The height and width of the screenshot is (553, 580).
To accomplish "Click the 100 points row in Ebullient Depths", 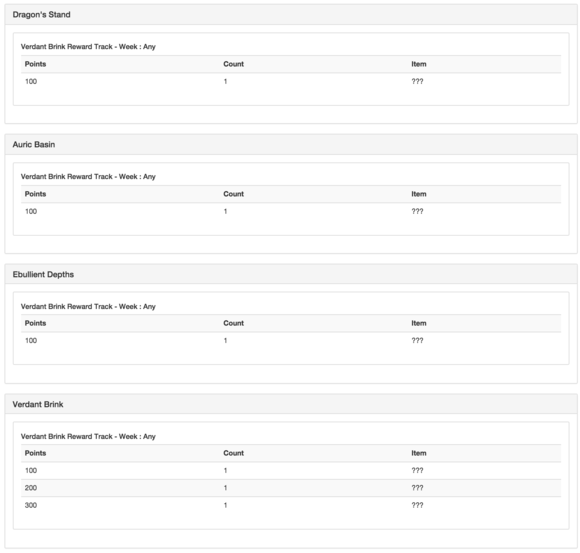I will (291, 341).
